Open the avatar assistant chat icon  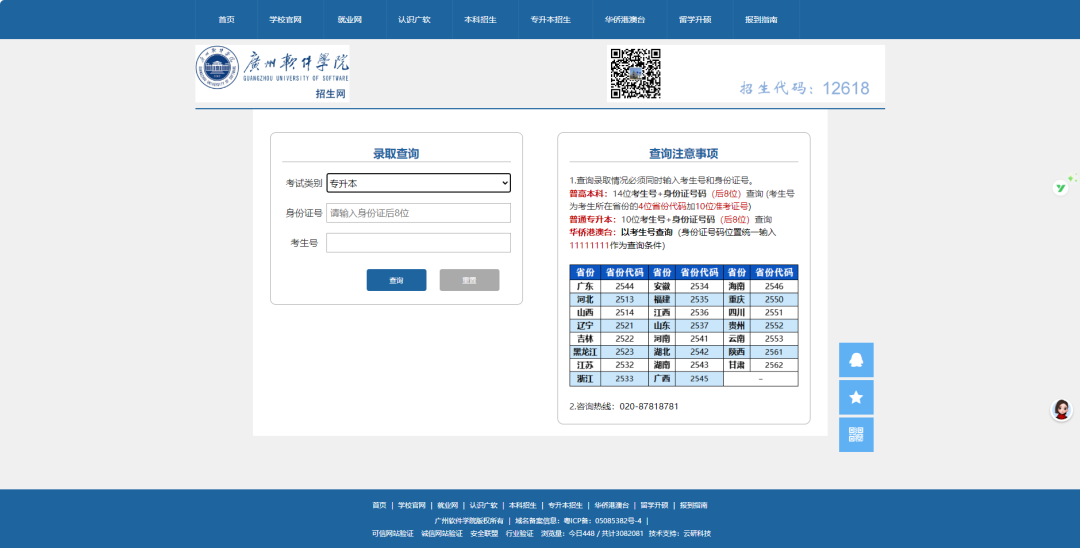tap(1061, 410)
